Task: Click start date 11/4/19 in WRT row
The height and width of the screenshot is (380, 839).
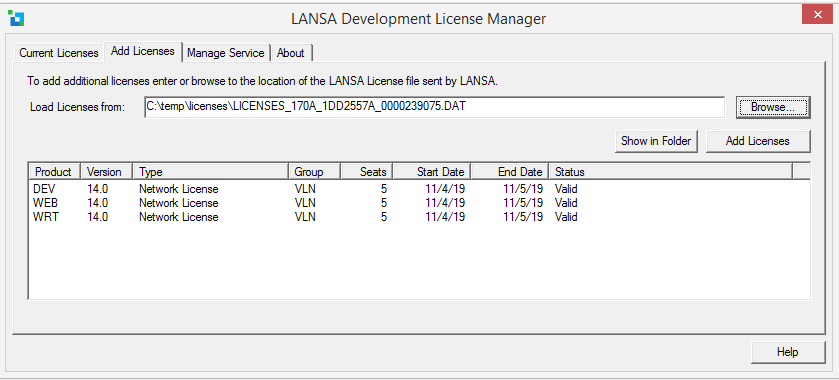Action: point(445,217)
